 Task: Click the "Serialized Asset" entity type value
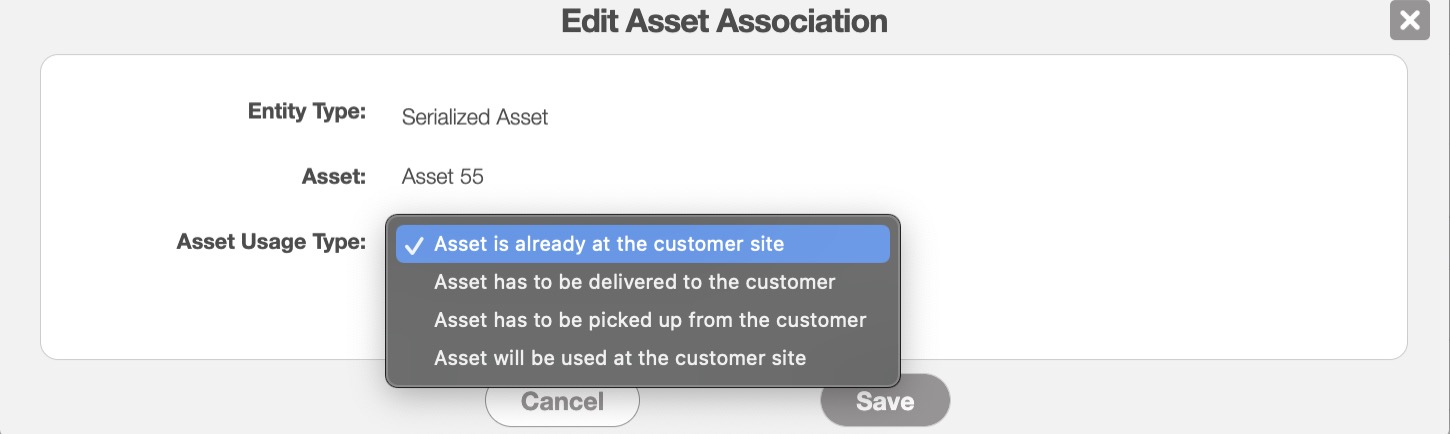point(475,117)
